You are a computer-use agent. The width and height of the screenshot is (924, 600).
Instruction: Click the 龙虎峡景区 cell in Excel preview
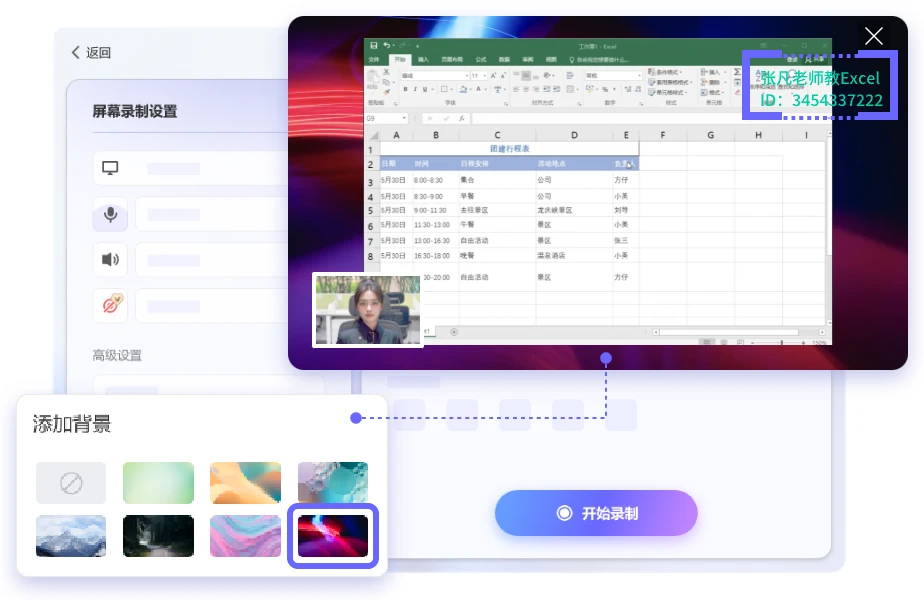pyautogui.click(x=555, y=210)
